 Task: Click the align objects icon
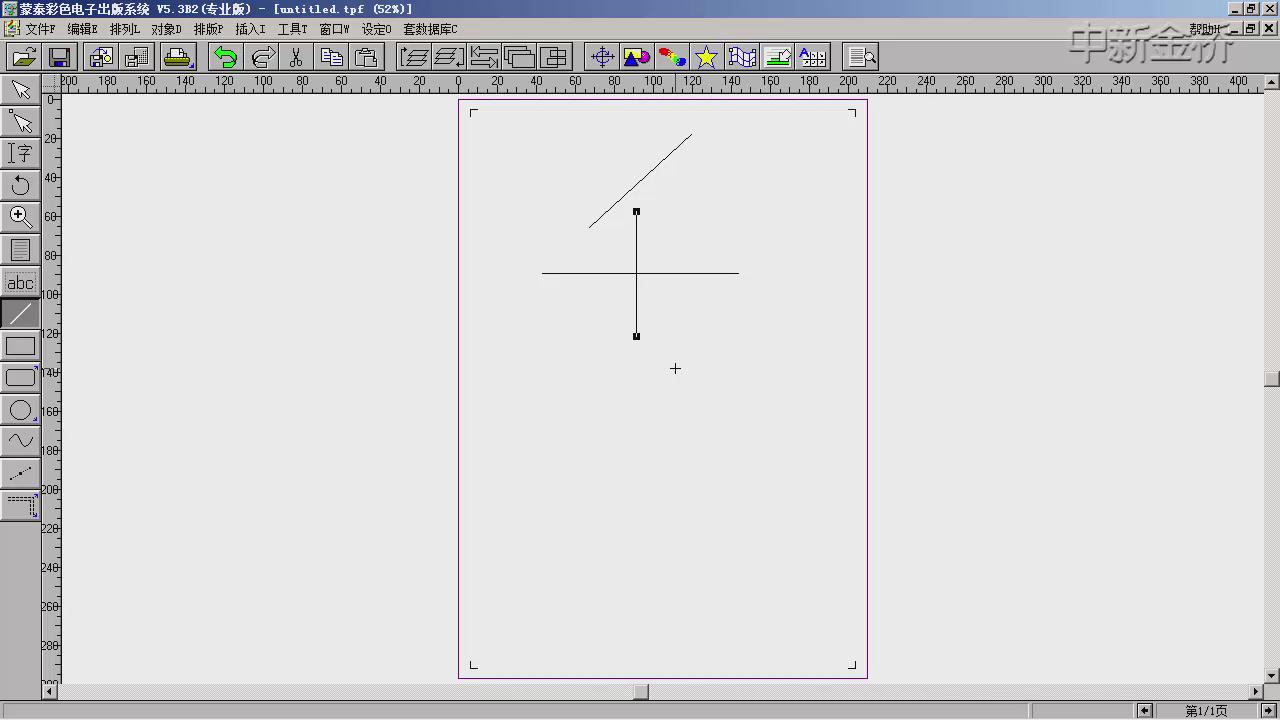tap(554, 57)
